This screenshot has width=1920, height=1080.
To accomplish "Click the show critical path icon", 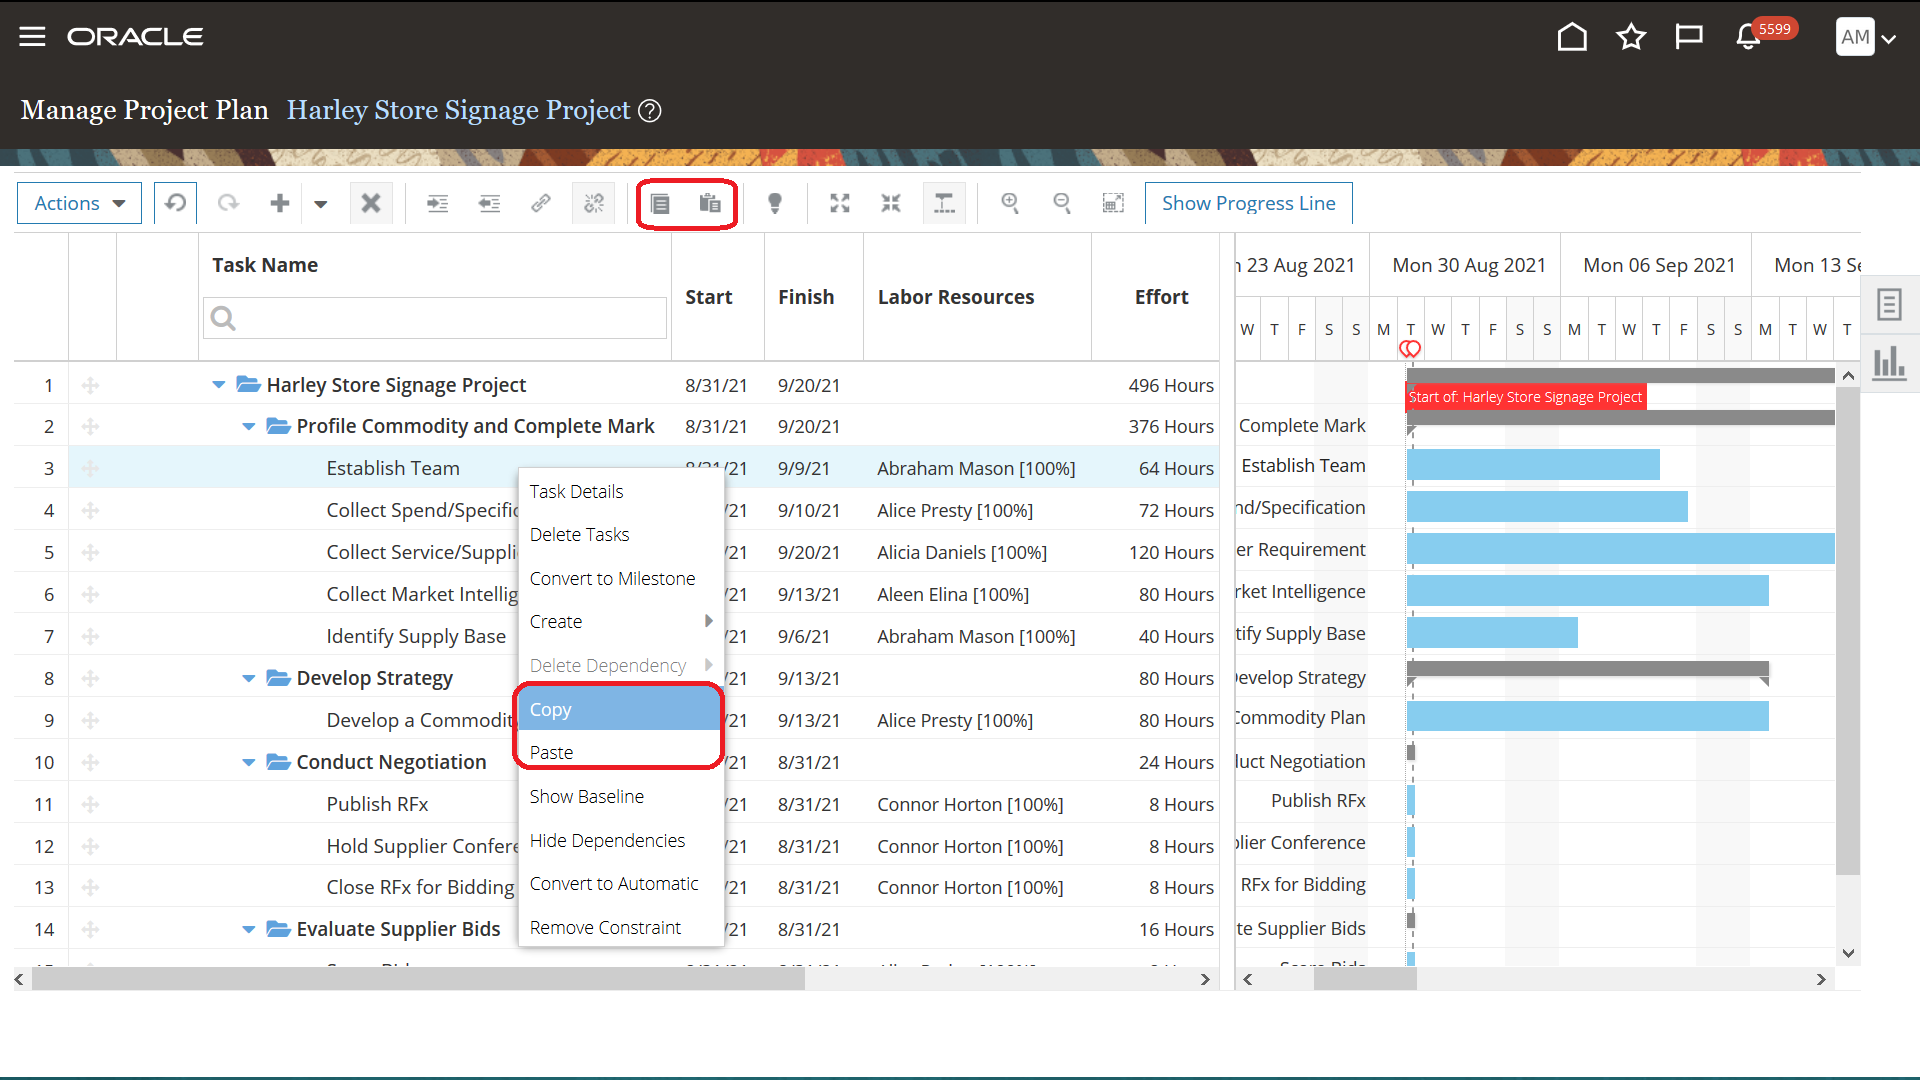I will coord(944,203).
